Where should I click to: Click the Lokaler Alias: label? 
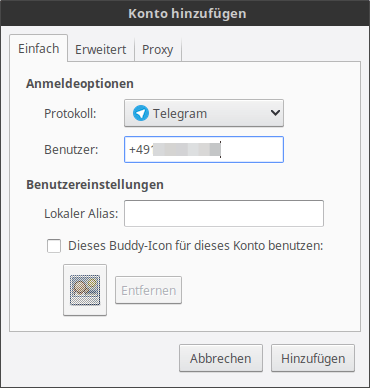pyautogui.click(x=81, y=214)
